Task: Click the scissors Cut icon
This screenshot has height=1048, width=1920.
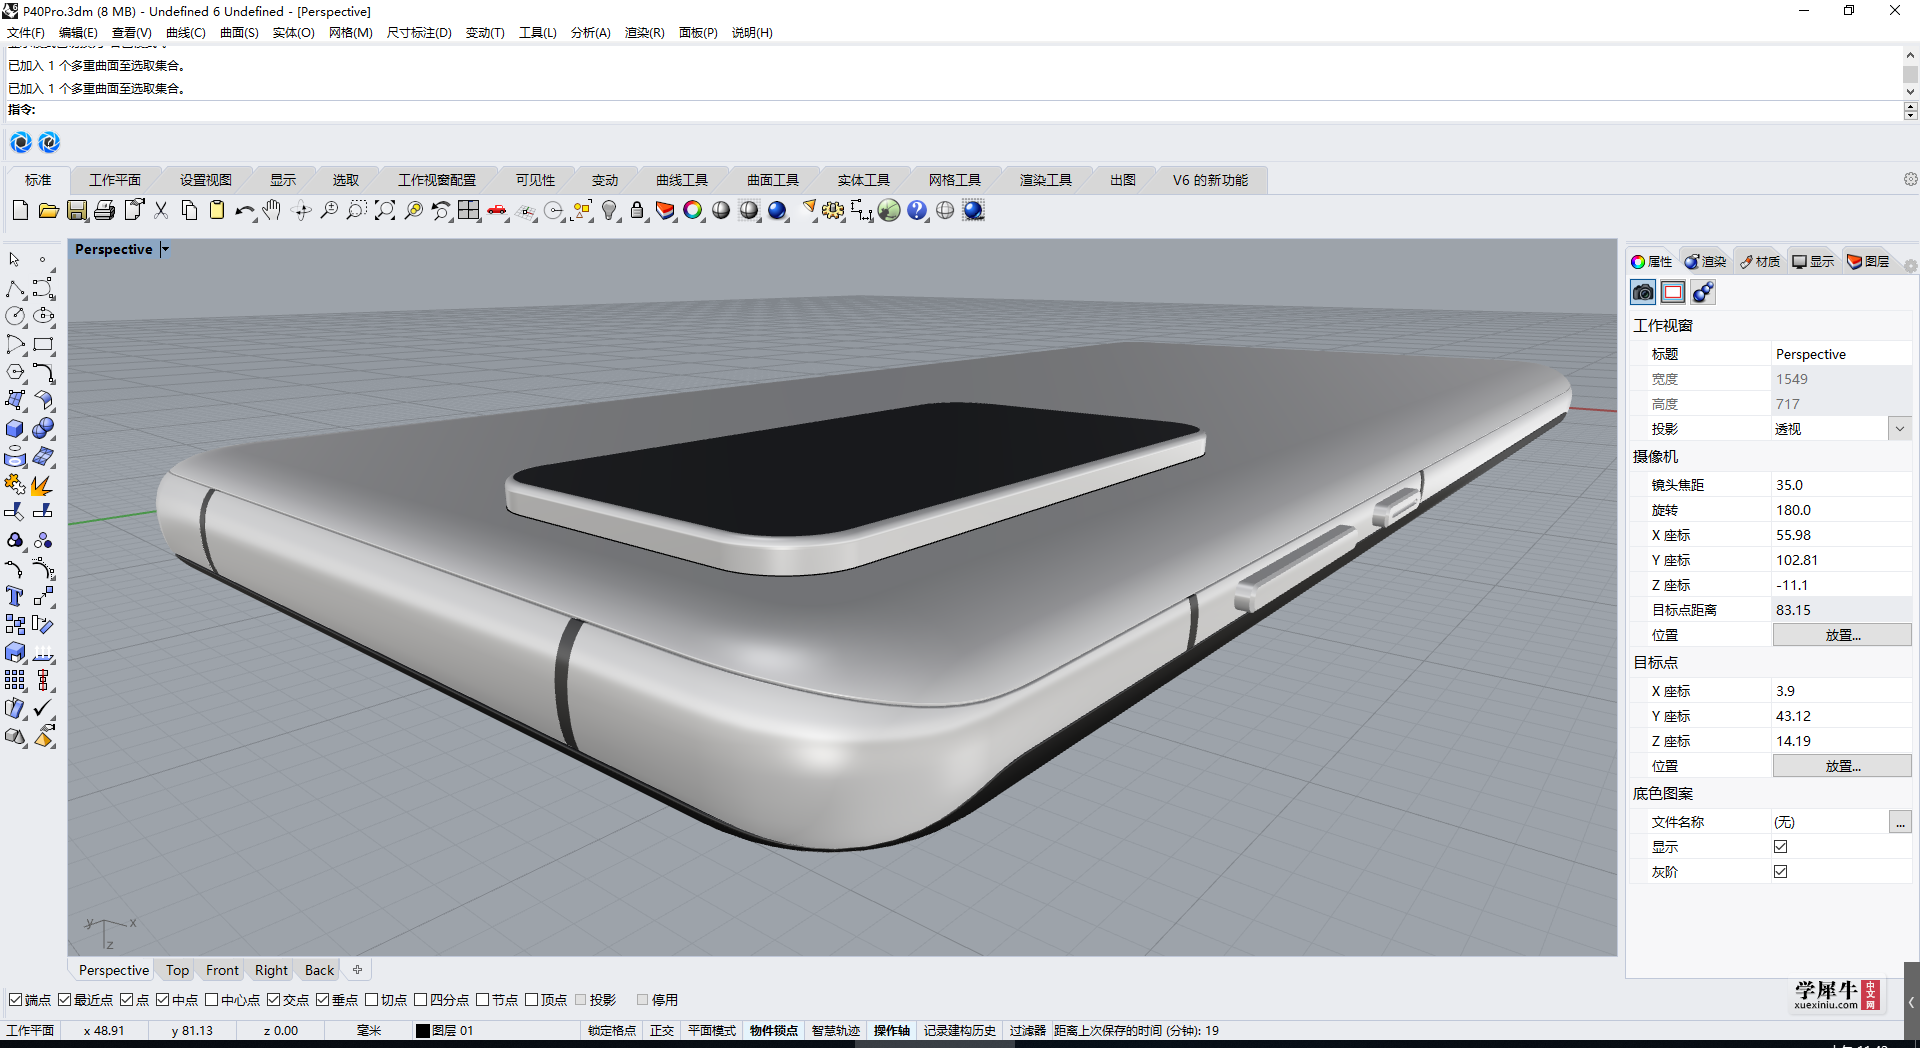Action: tap(161, 210)
